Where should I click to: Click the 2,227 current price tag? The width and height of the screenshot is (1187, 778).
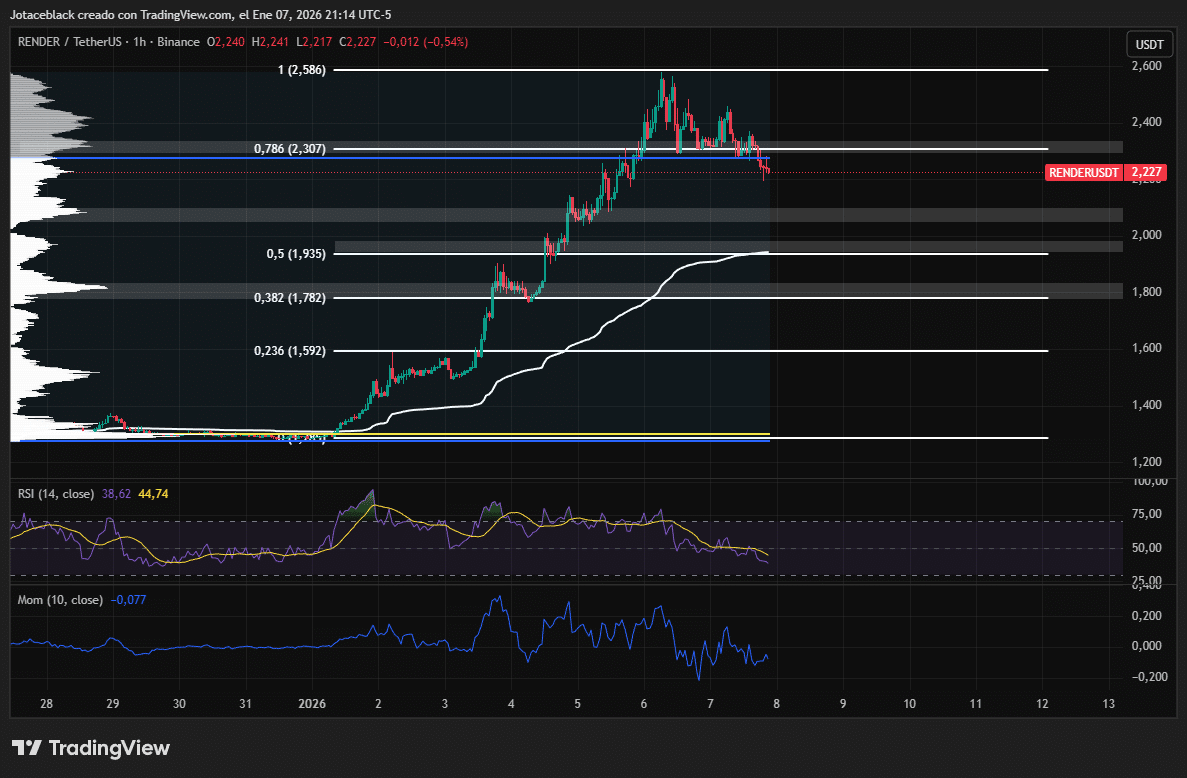click(x=1146, y=173)
